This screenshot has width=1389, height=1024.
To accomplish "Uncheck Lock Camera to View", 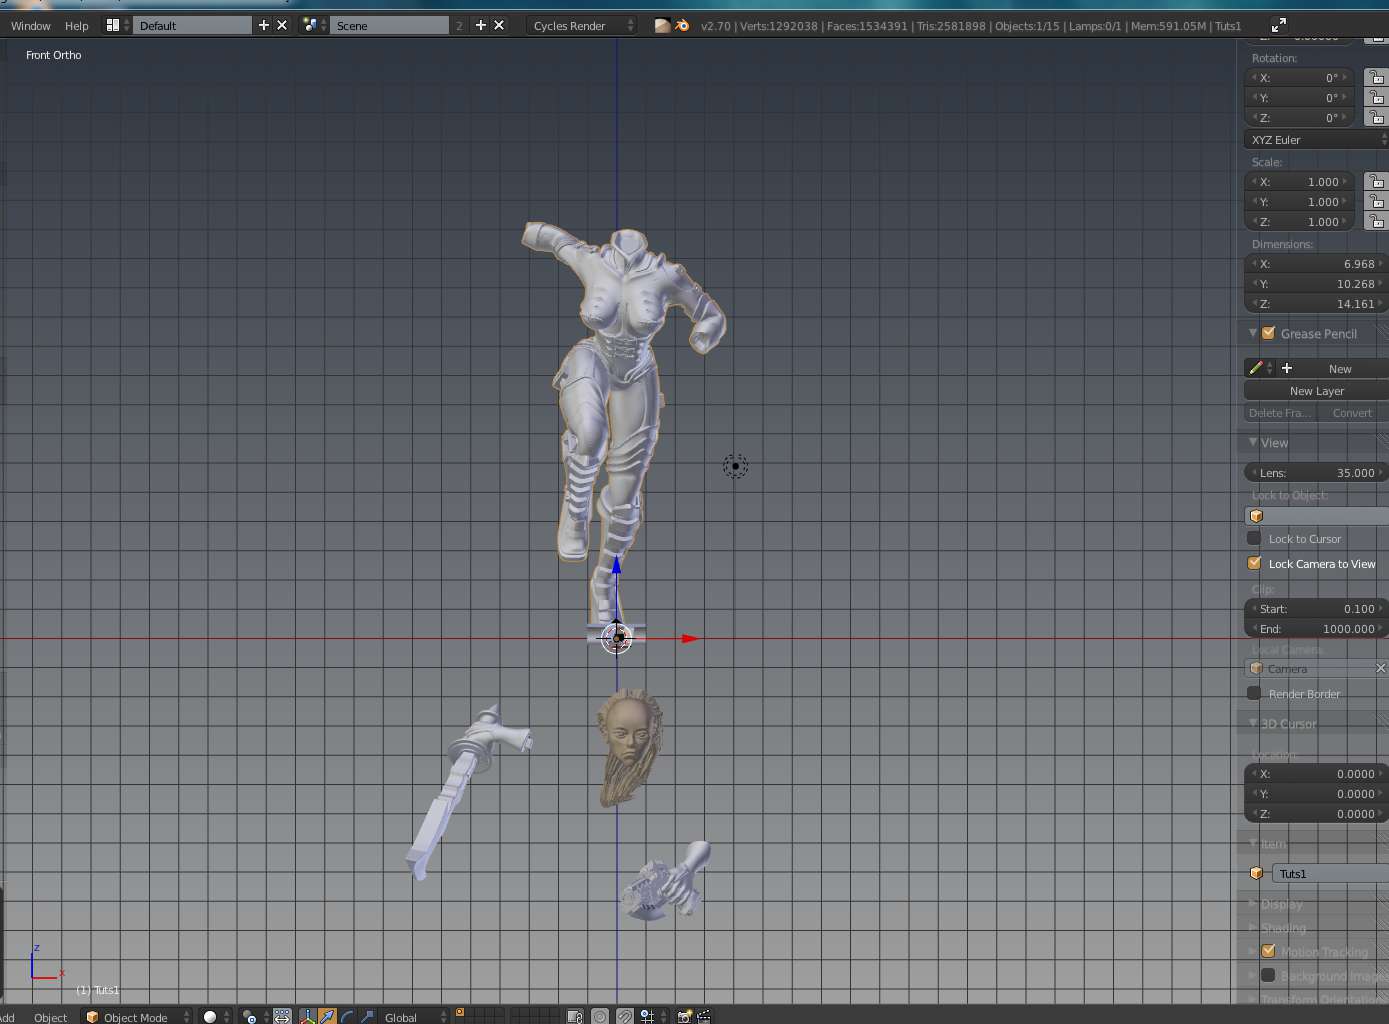I will pyautogui.click(x=1255, y=564).
